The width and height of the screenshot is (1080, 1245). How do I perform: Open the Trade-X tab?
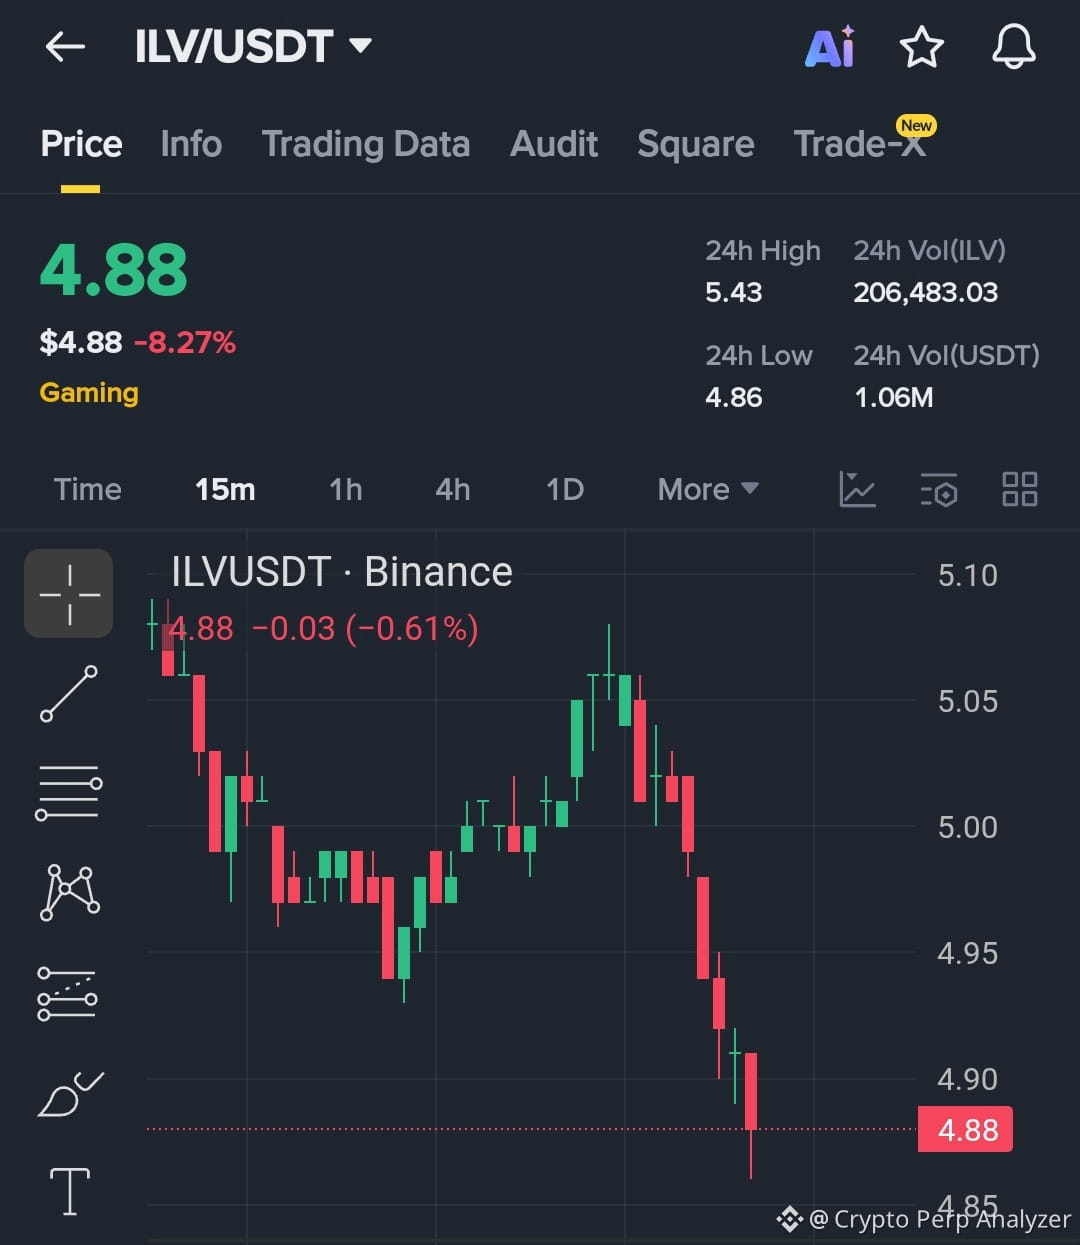(860, 144)
